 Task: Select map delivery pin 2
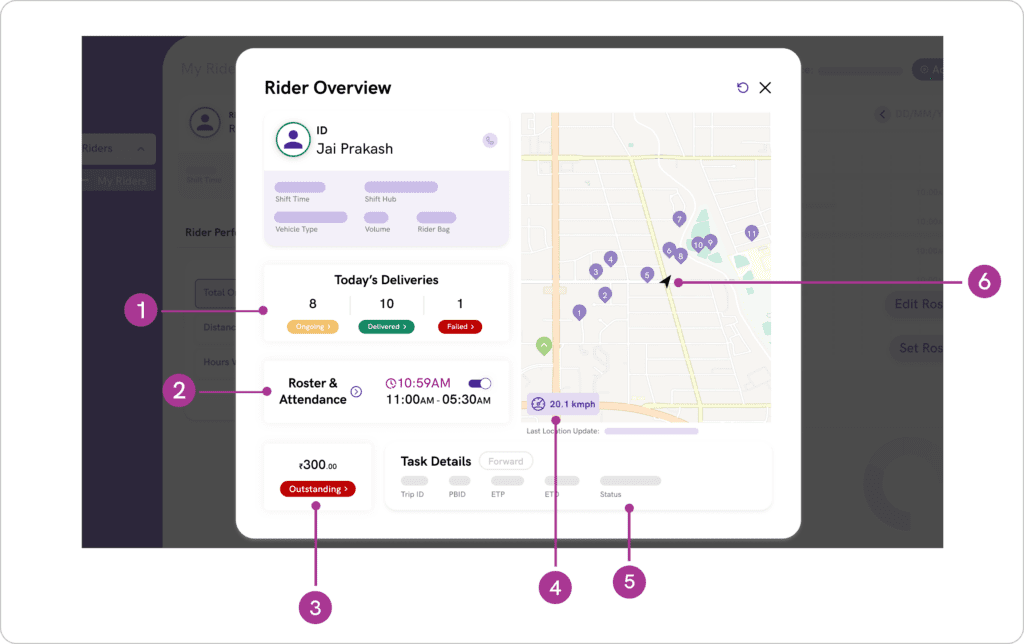point(605,295)
